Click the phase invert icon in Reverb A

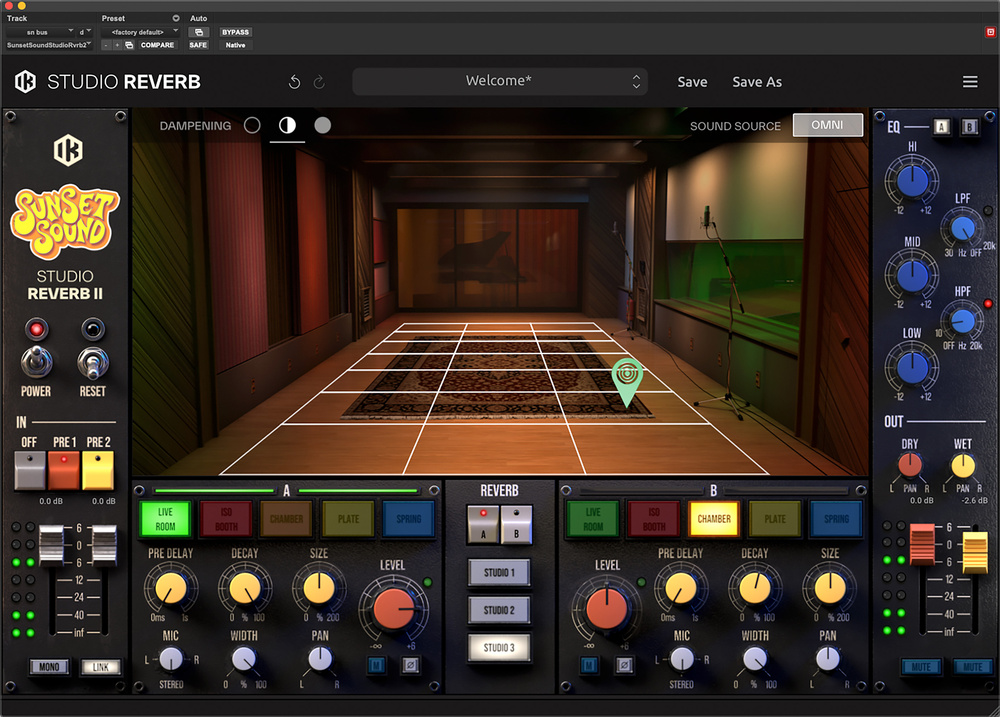(x=411, y=665)
